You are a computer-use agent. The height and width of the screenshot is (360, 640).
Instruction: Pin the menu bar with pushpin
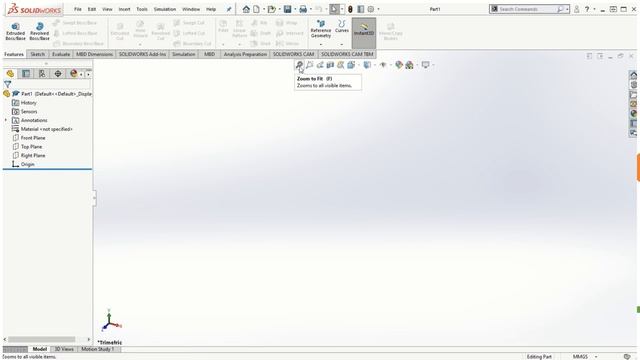229,9
